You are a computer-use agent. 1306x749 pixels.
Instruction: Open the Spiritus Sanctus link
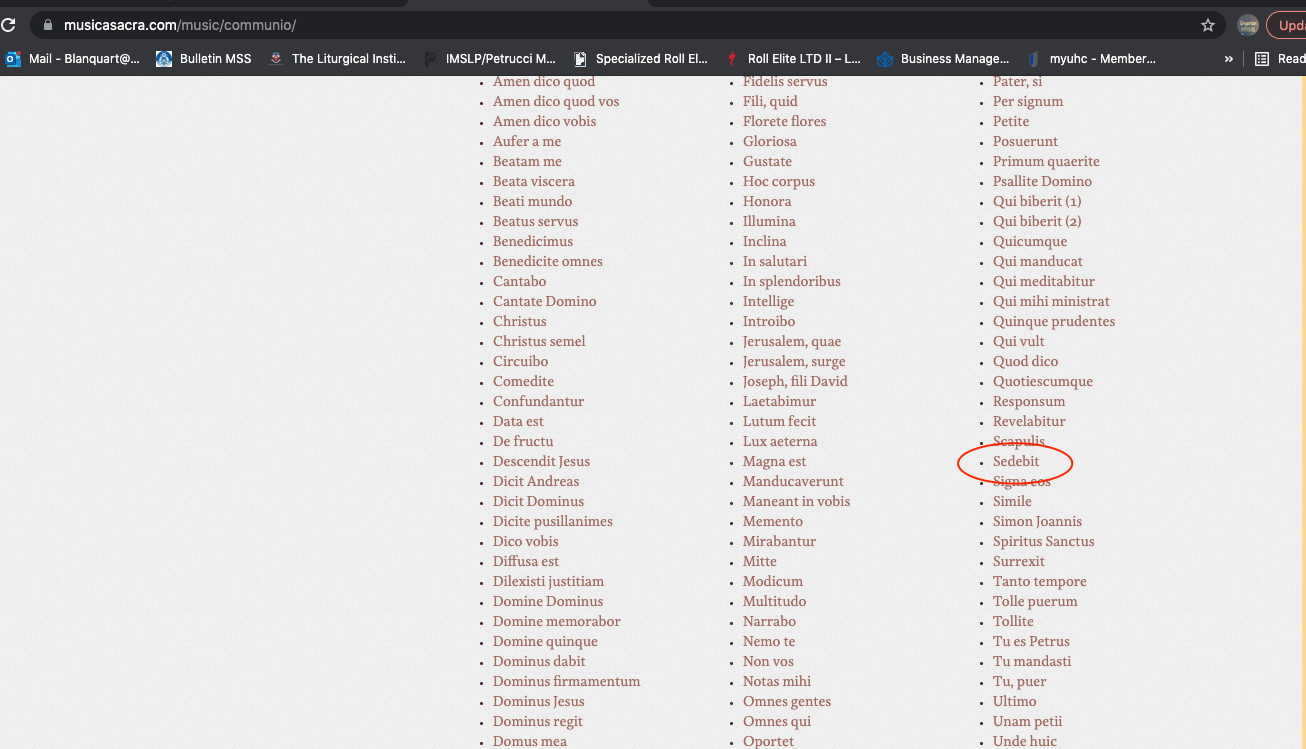1043,541
